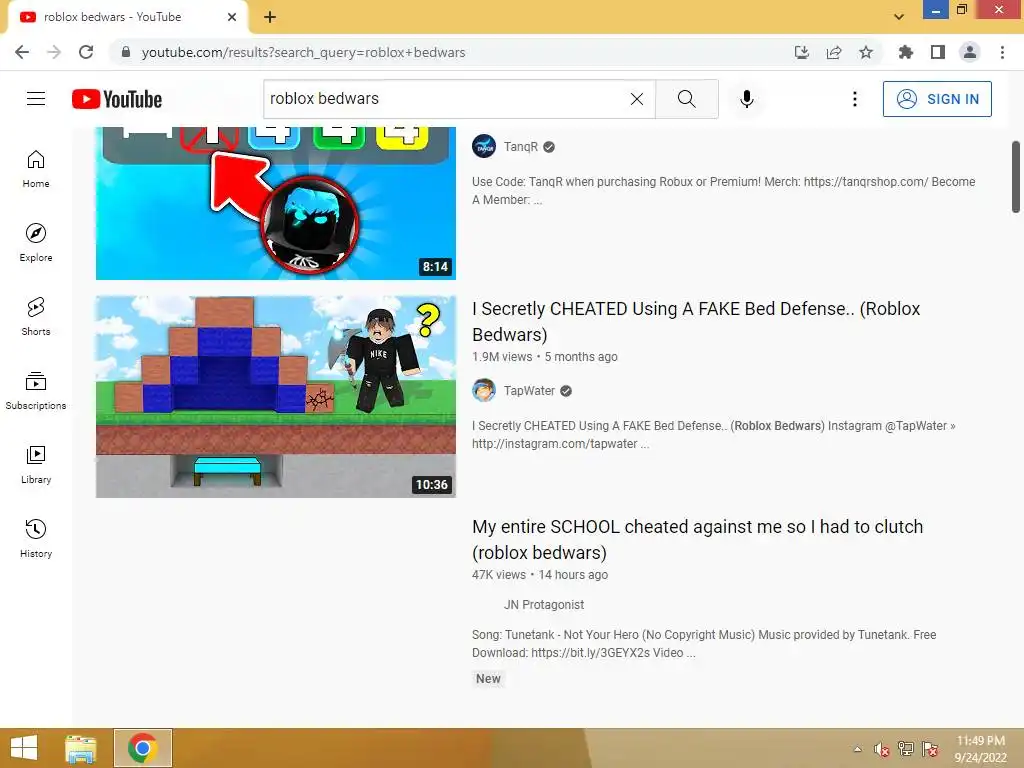Open Chrome's three-dot menu

1002,52
